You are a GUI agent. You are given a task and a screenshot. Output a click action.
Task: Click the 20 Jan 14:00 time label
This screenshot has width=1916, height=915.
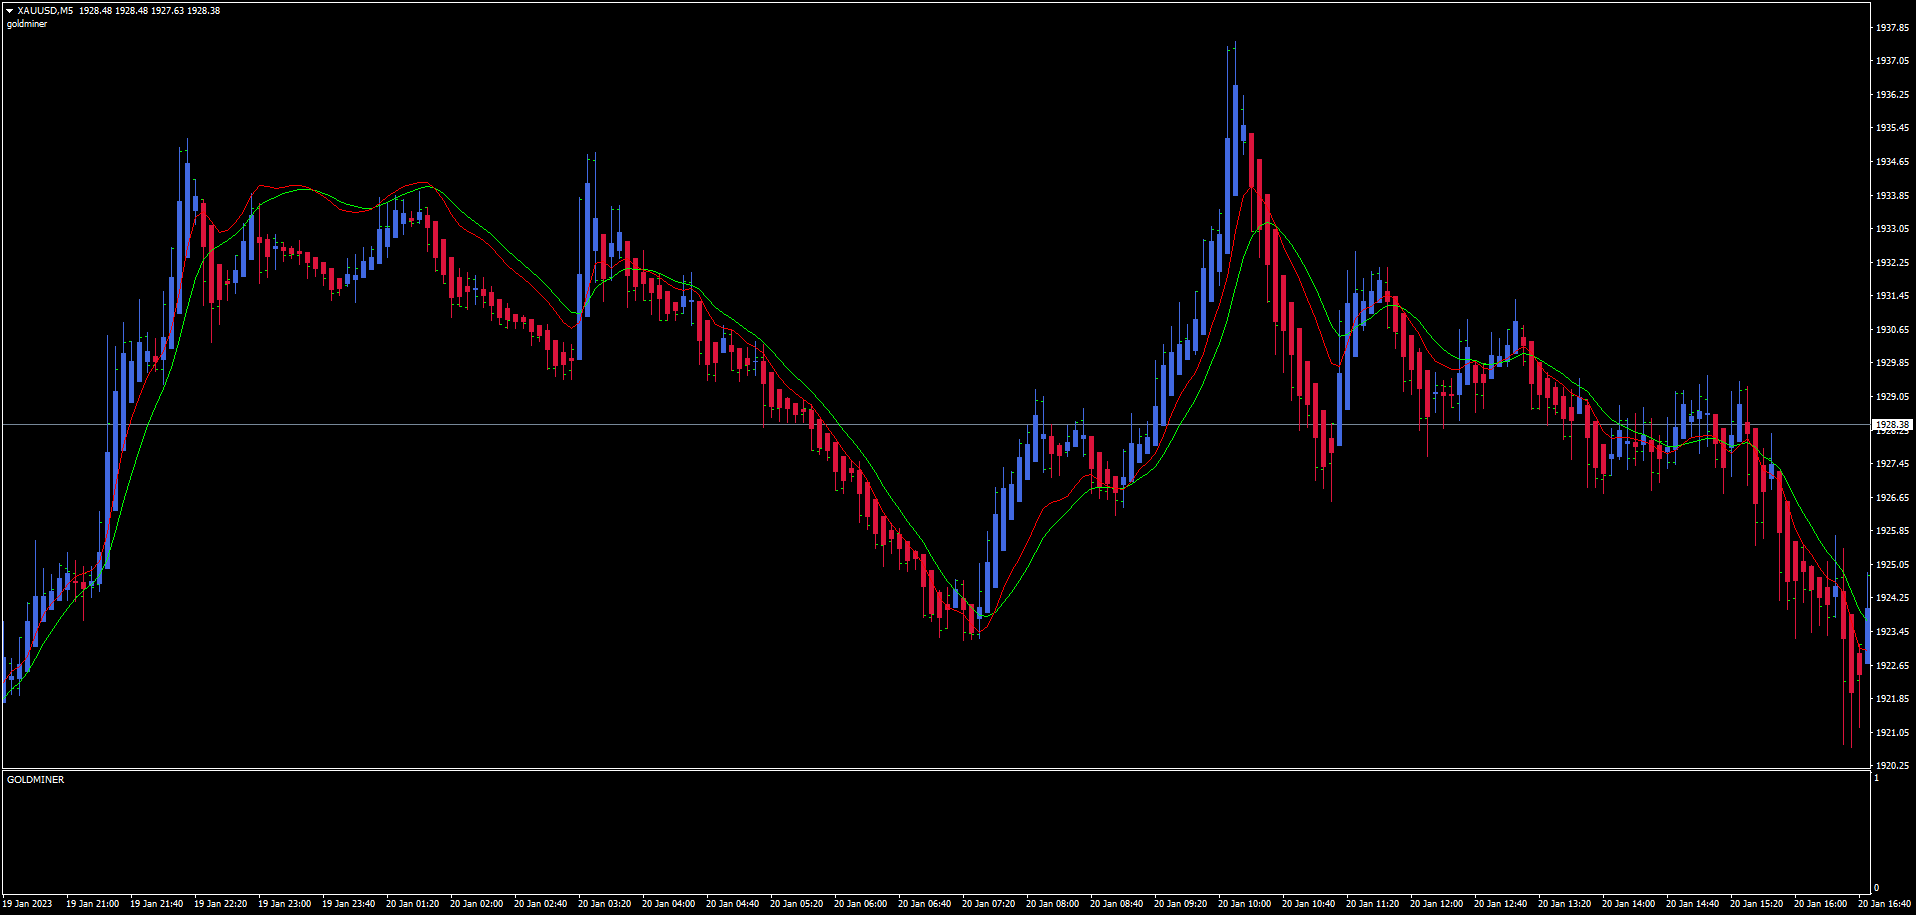pyautogui.click(x=1628, y=904)
